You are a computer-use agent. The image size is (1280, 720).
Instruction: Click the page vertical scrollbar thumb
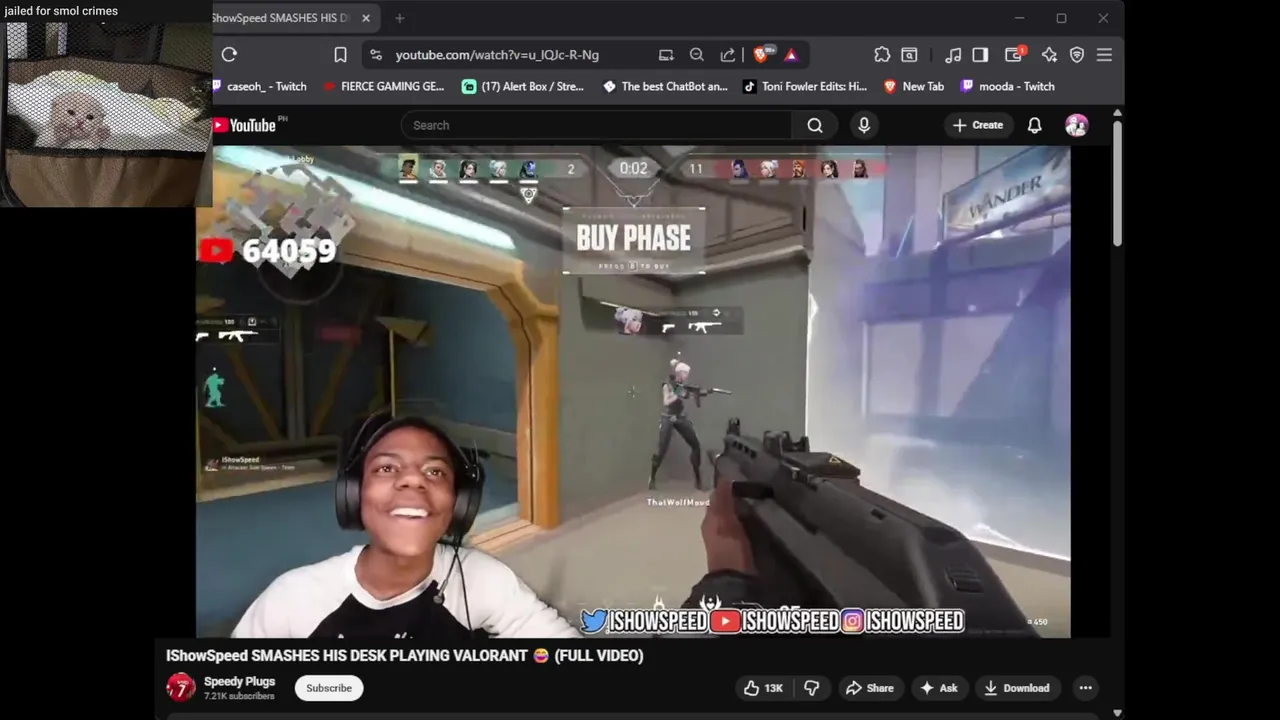pyautogui.click(x=1117, y=183)
